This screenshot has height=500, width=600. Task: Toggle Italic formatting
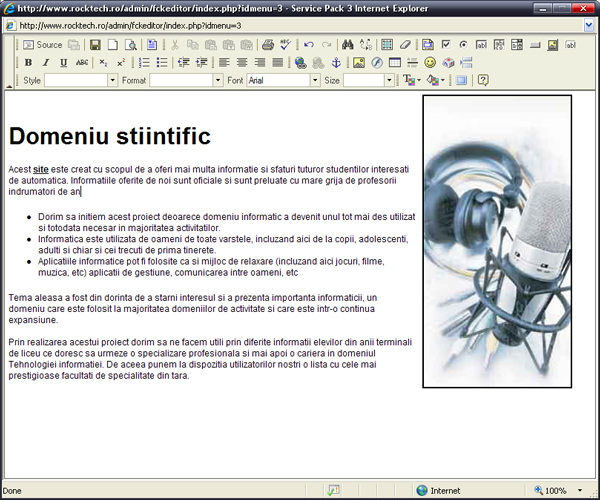[46, 62]
